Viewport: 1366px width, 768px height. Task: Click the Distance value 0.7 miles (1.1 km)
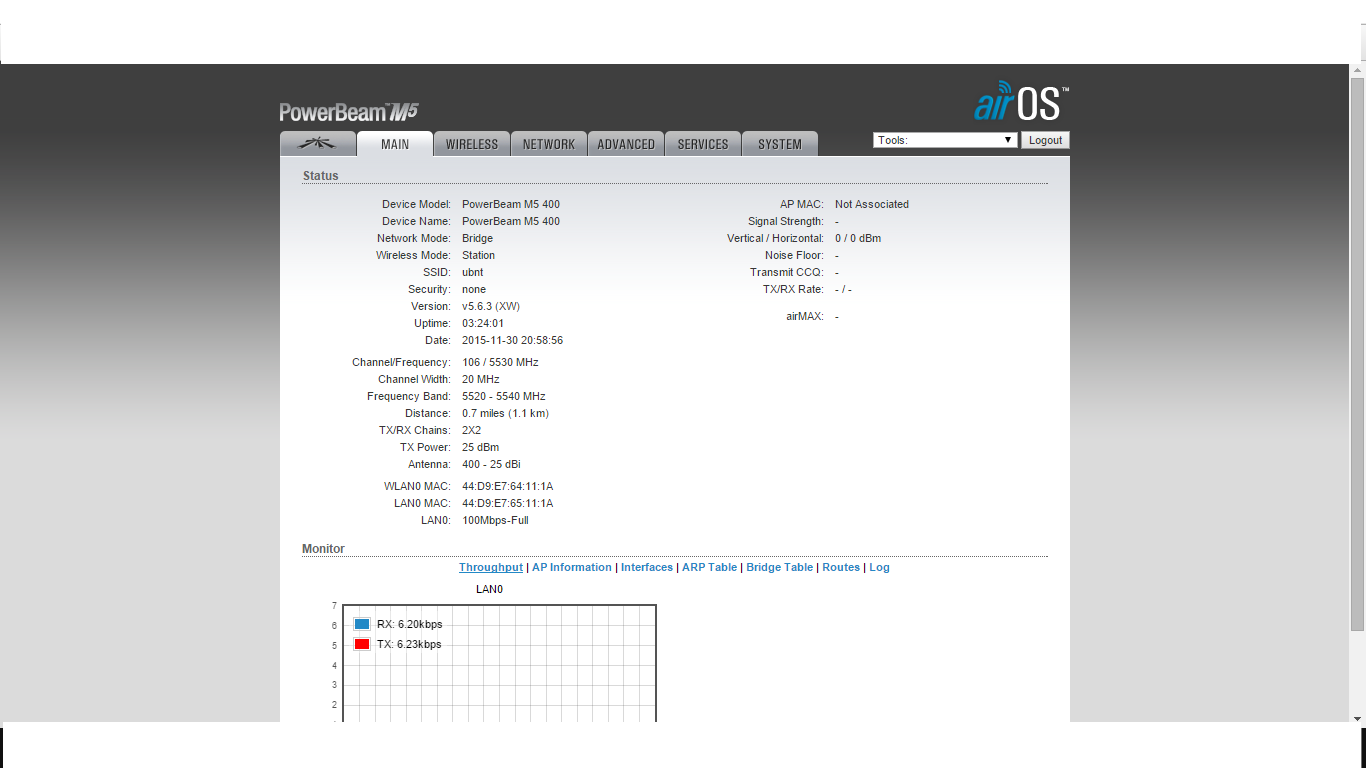point(505,413)
